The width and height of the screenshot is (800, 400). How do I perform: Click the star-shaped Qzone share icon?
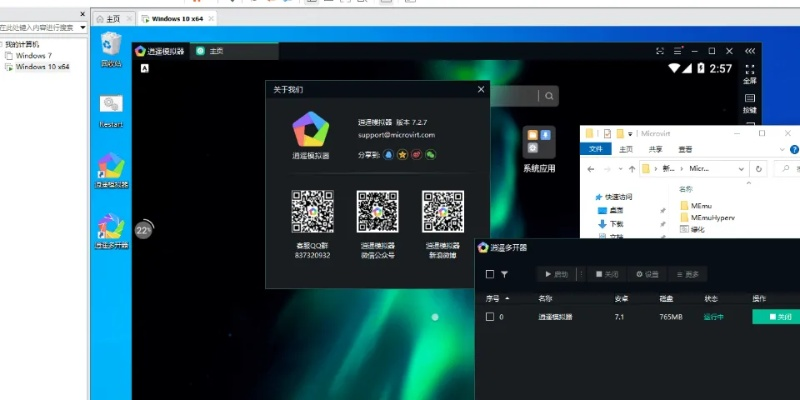(402, 155)
